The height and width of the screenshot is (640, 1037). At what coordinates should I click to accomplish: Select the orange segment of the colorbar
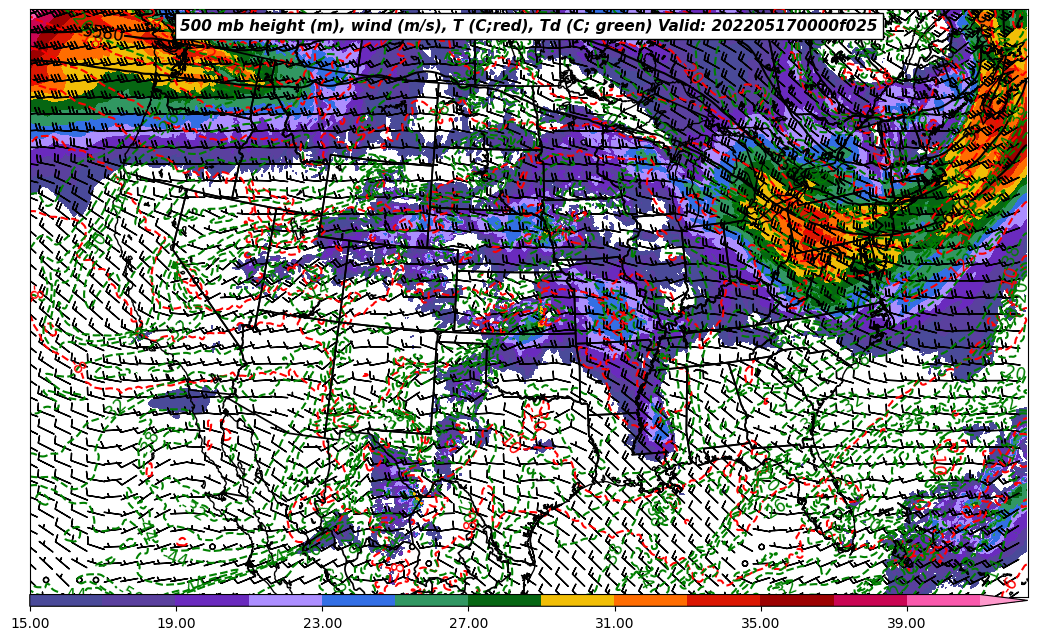coord(650,601)
